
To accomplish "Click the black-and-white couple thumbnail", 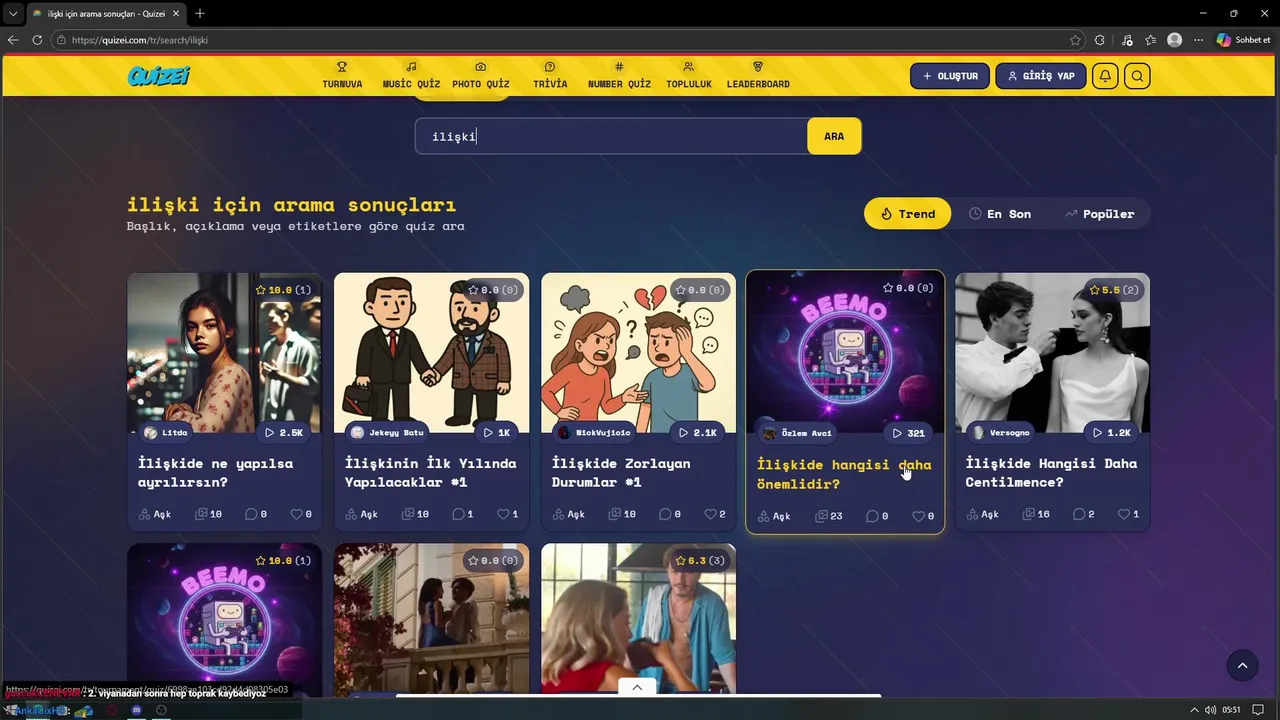I will [1052, 352].
